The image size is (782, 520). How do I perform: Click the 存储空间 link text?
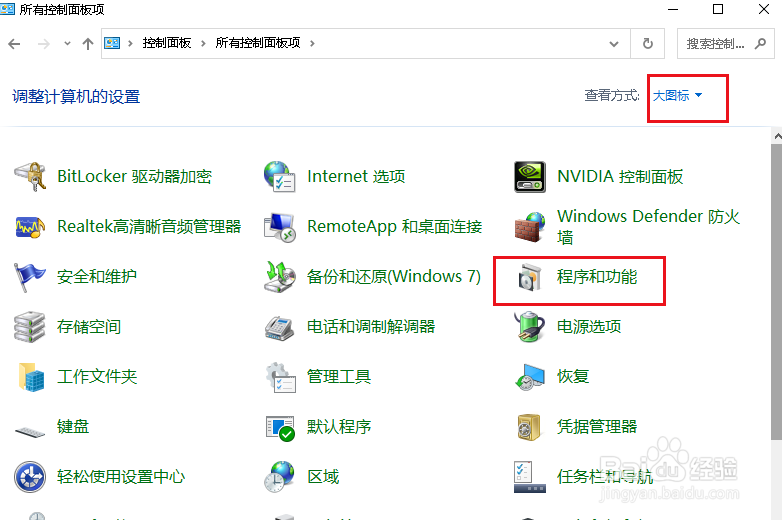(x=89, y=327)
